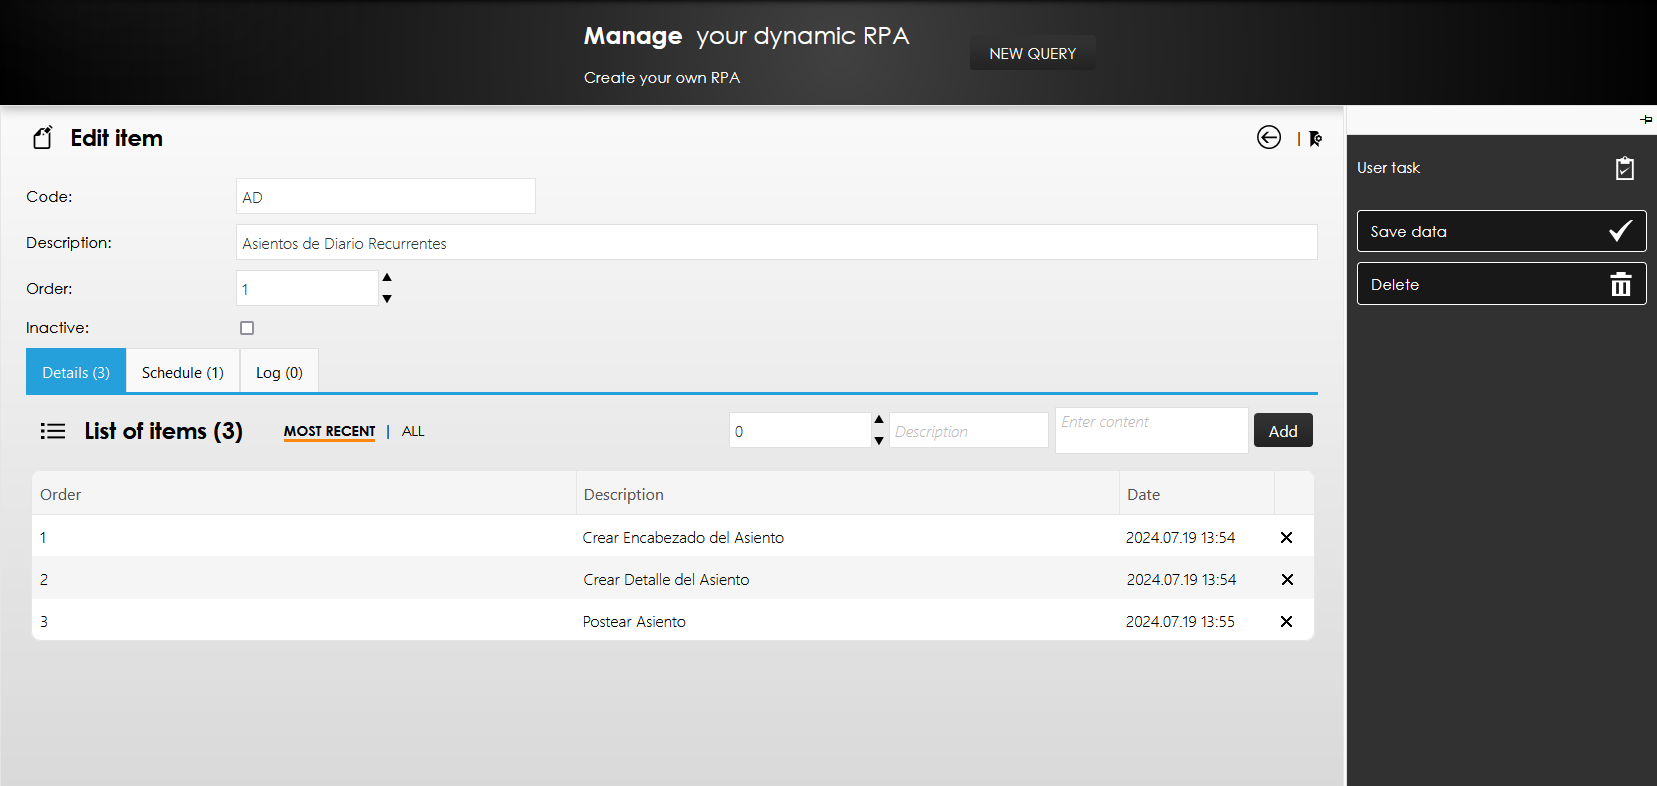The height and width of the screenshot is (786, 1657).
Task: Focus the Code input field
Action: tap(386, 197)
